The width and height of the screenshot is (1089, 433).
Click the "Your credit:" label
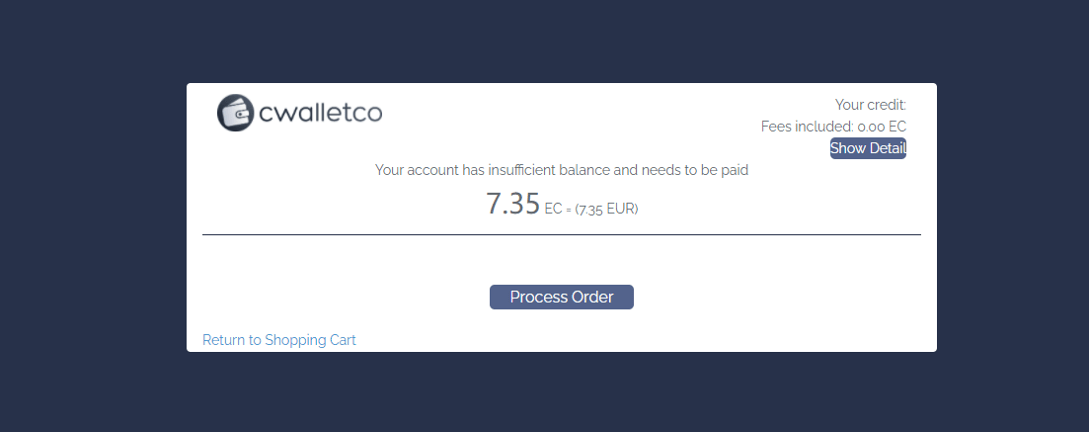[x=870, y=104]
